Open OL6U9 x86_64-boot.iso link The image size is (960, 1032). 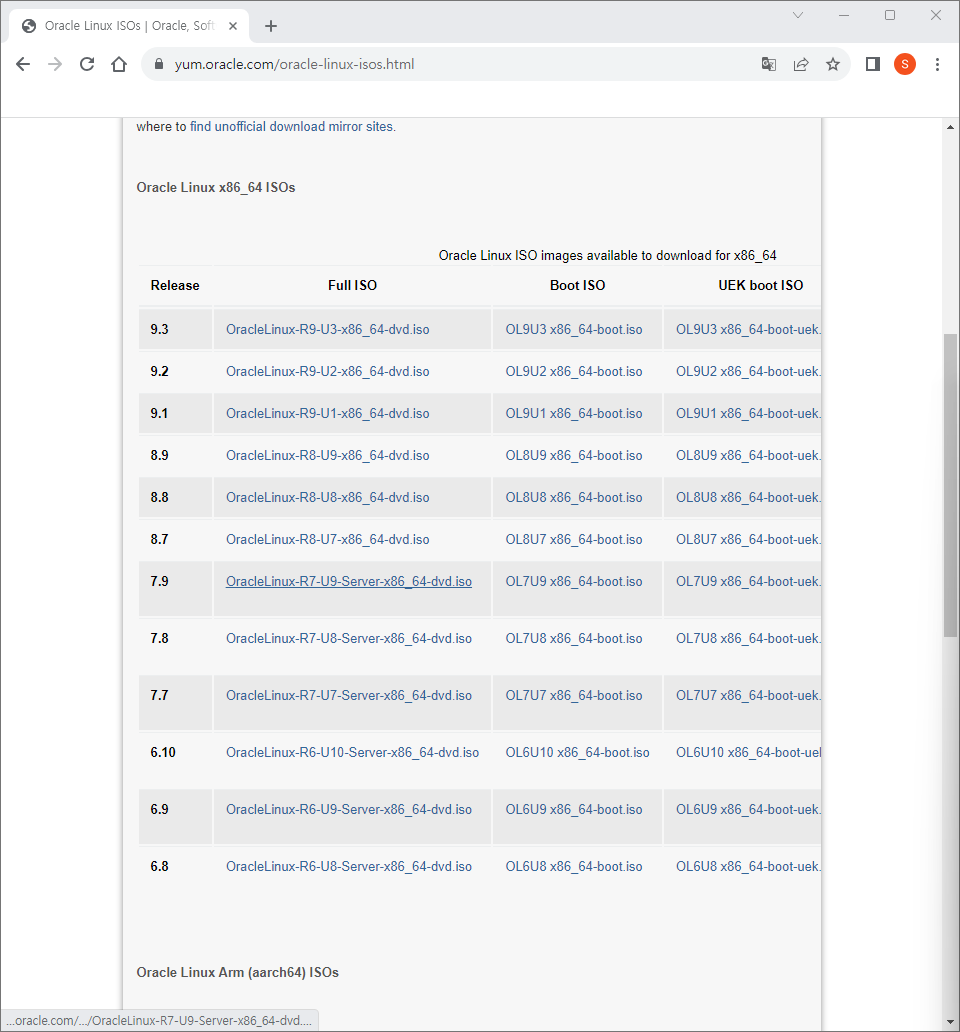(x=574, y=810)
